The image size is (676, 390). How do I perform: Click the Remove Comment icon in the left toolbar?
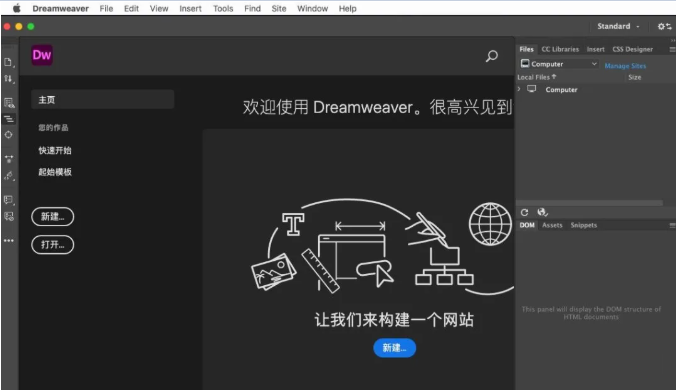coord(9,216)
